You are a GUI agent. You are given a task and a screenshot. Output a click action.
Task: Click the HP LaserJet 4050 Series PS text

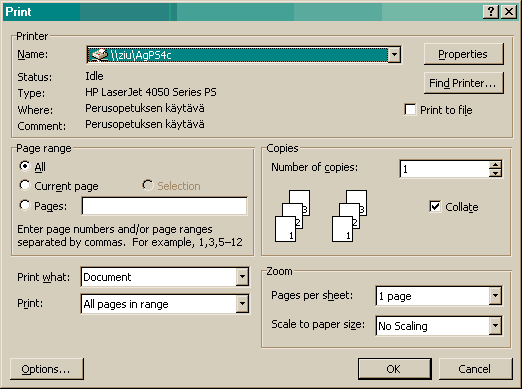click(x=151, y=92)
